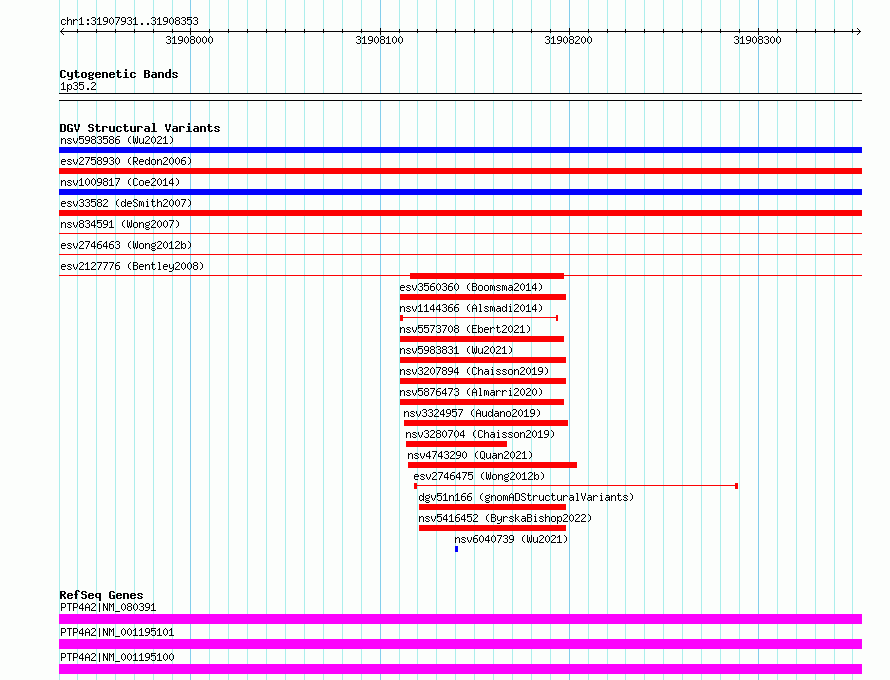Click the red bar under dgv51n166
890x680 pixels.
pyautogui.click(x=493, y=507)
